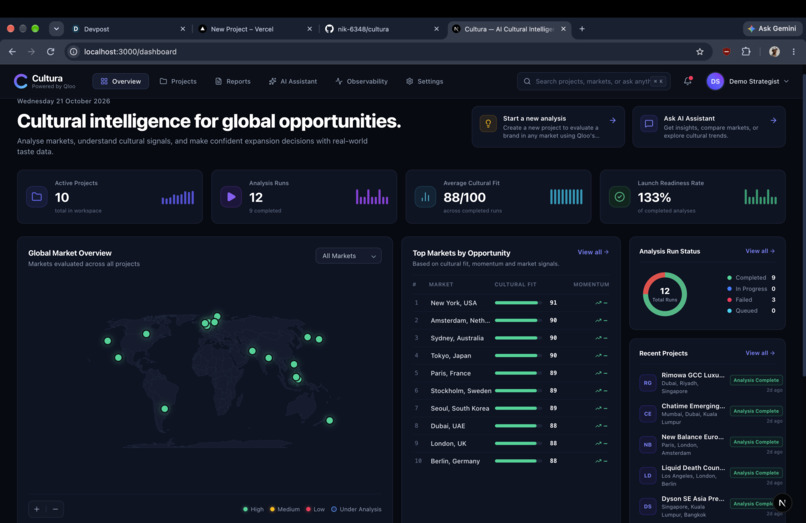Switch to the nik-6348/cultura GitHub tab
Image resolution: width=806 pixels, height=523 pixels.
tap(382, 29)
